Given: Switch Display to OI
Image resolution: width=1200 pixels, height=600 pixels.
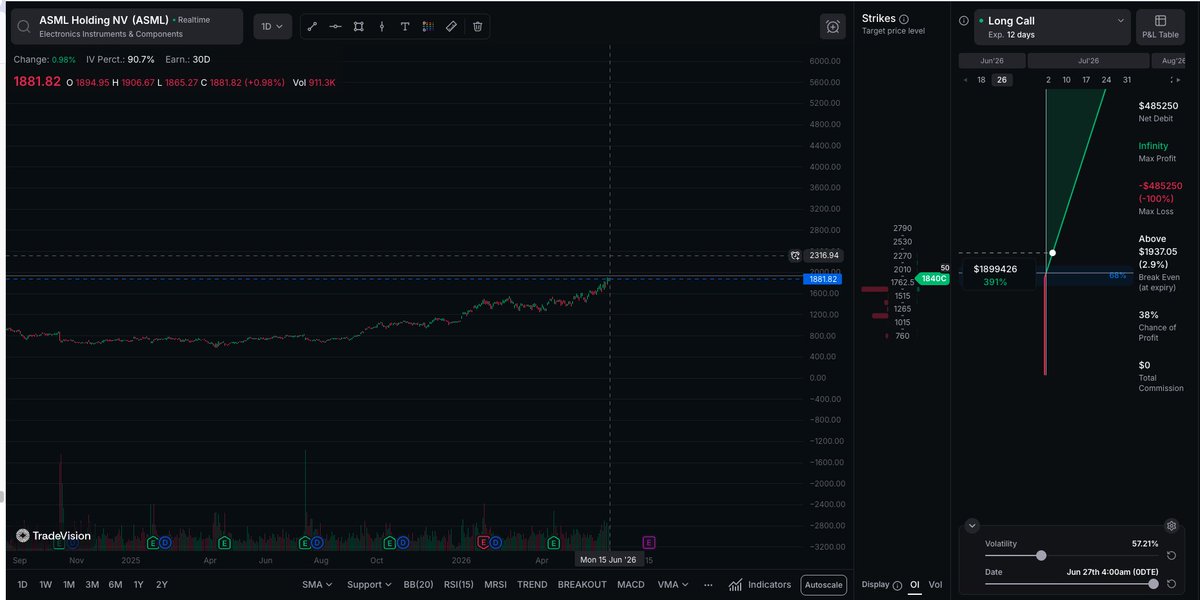Looking at the screenshot, I should (914, 585).
